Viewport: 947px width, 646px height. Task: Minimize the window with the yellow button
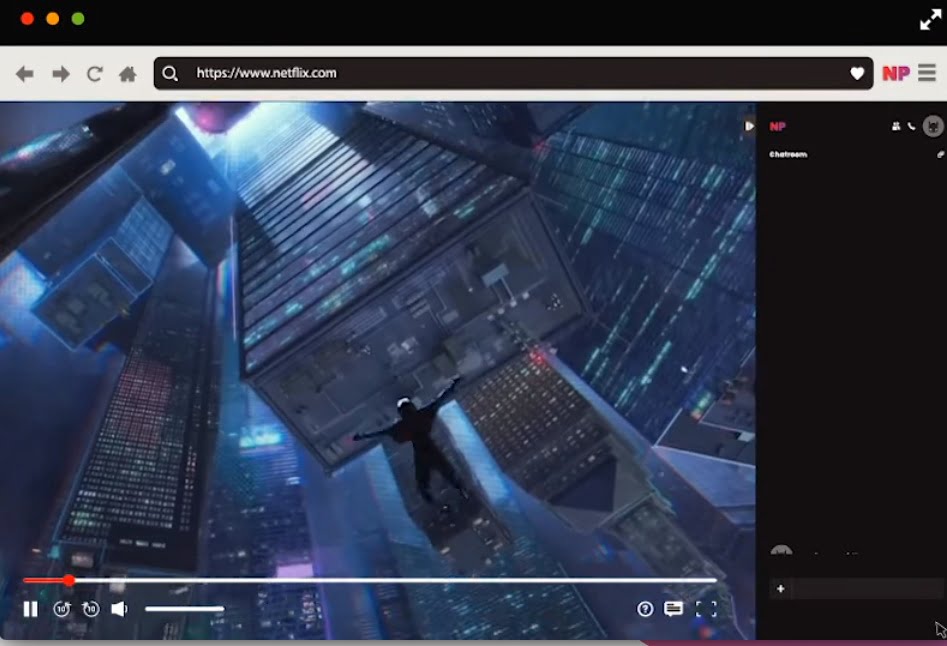pyautogui.click(x=53, y=19)
